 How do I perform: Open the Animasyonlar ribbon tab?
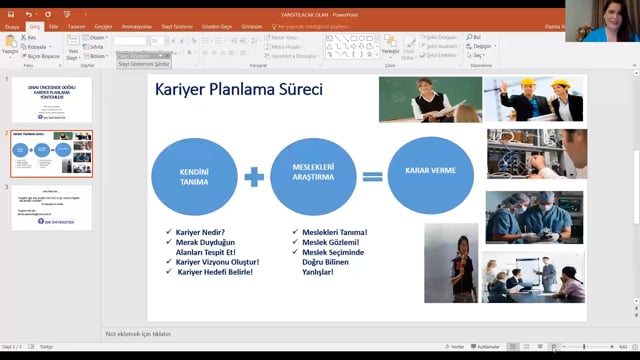[137, 27]
